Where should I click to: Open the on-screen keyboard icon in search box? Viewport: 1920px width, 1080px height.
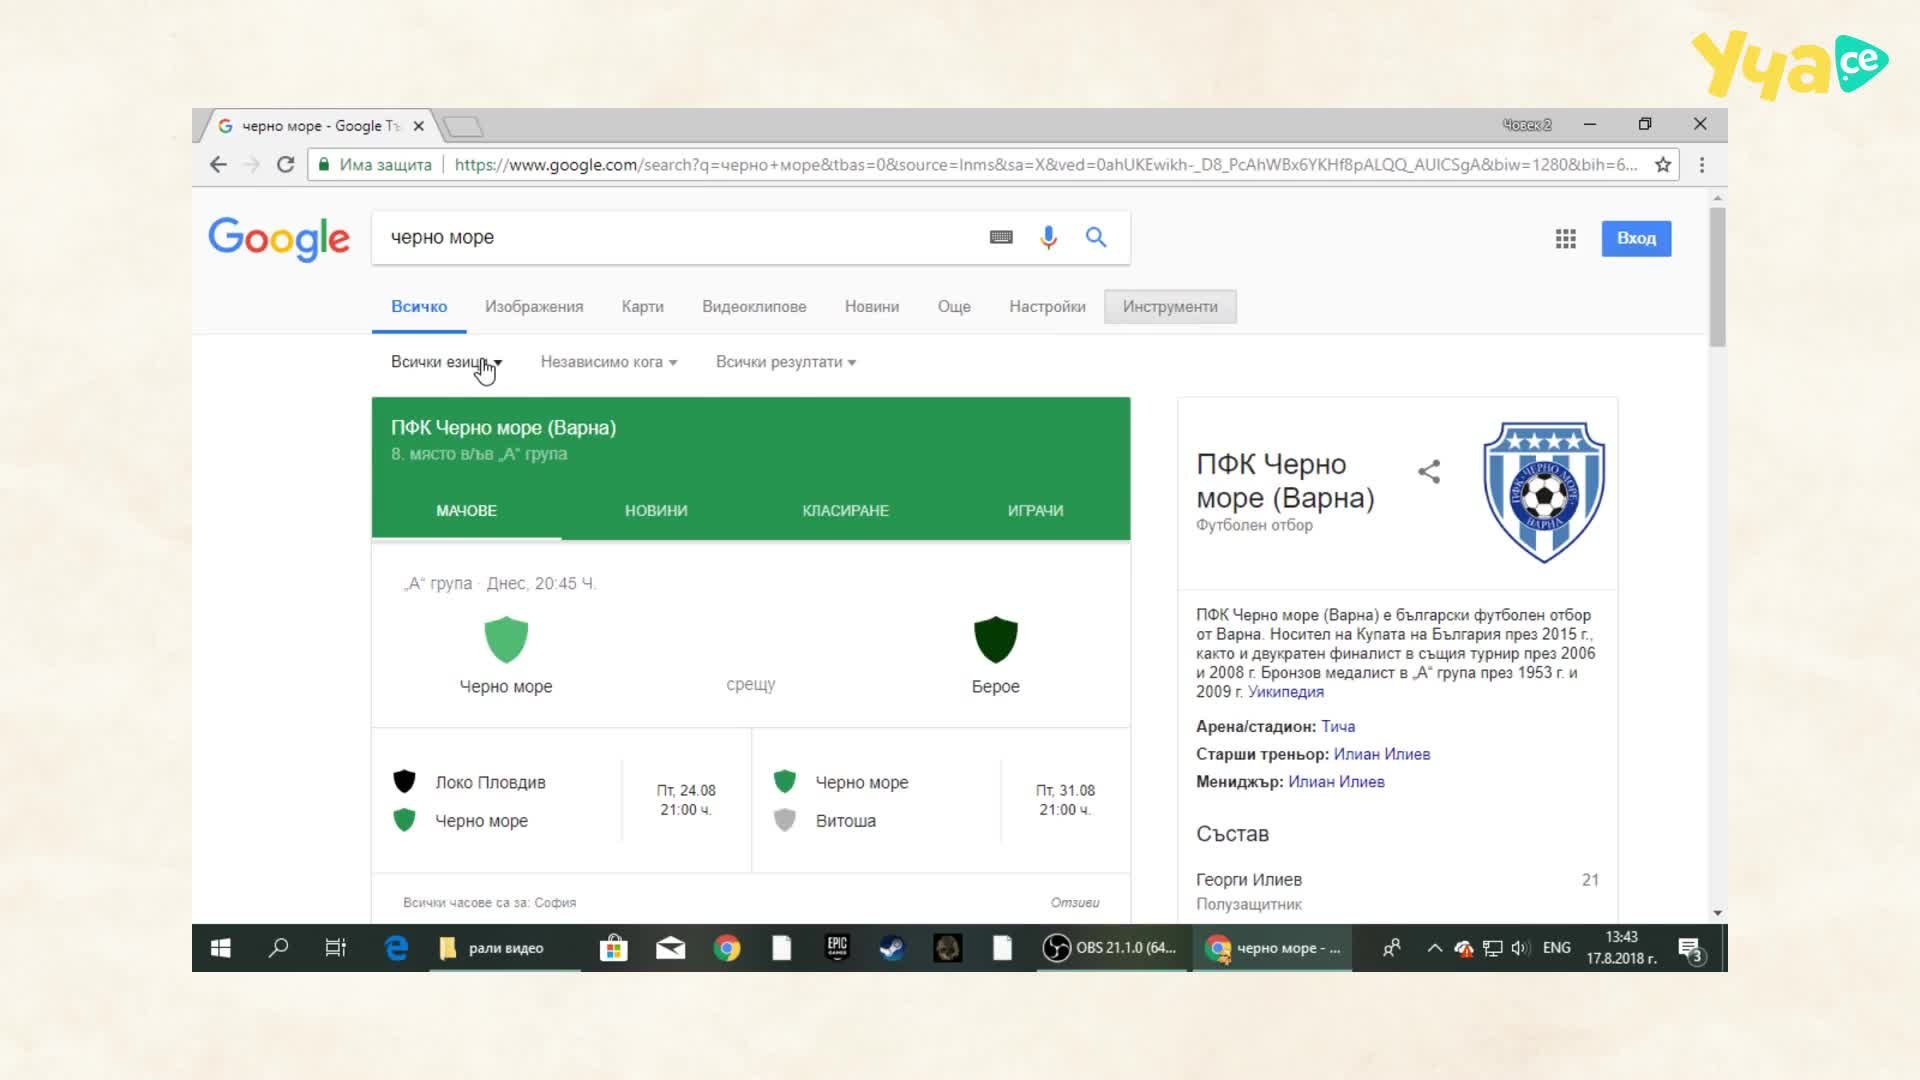[x=1001, y=237]
